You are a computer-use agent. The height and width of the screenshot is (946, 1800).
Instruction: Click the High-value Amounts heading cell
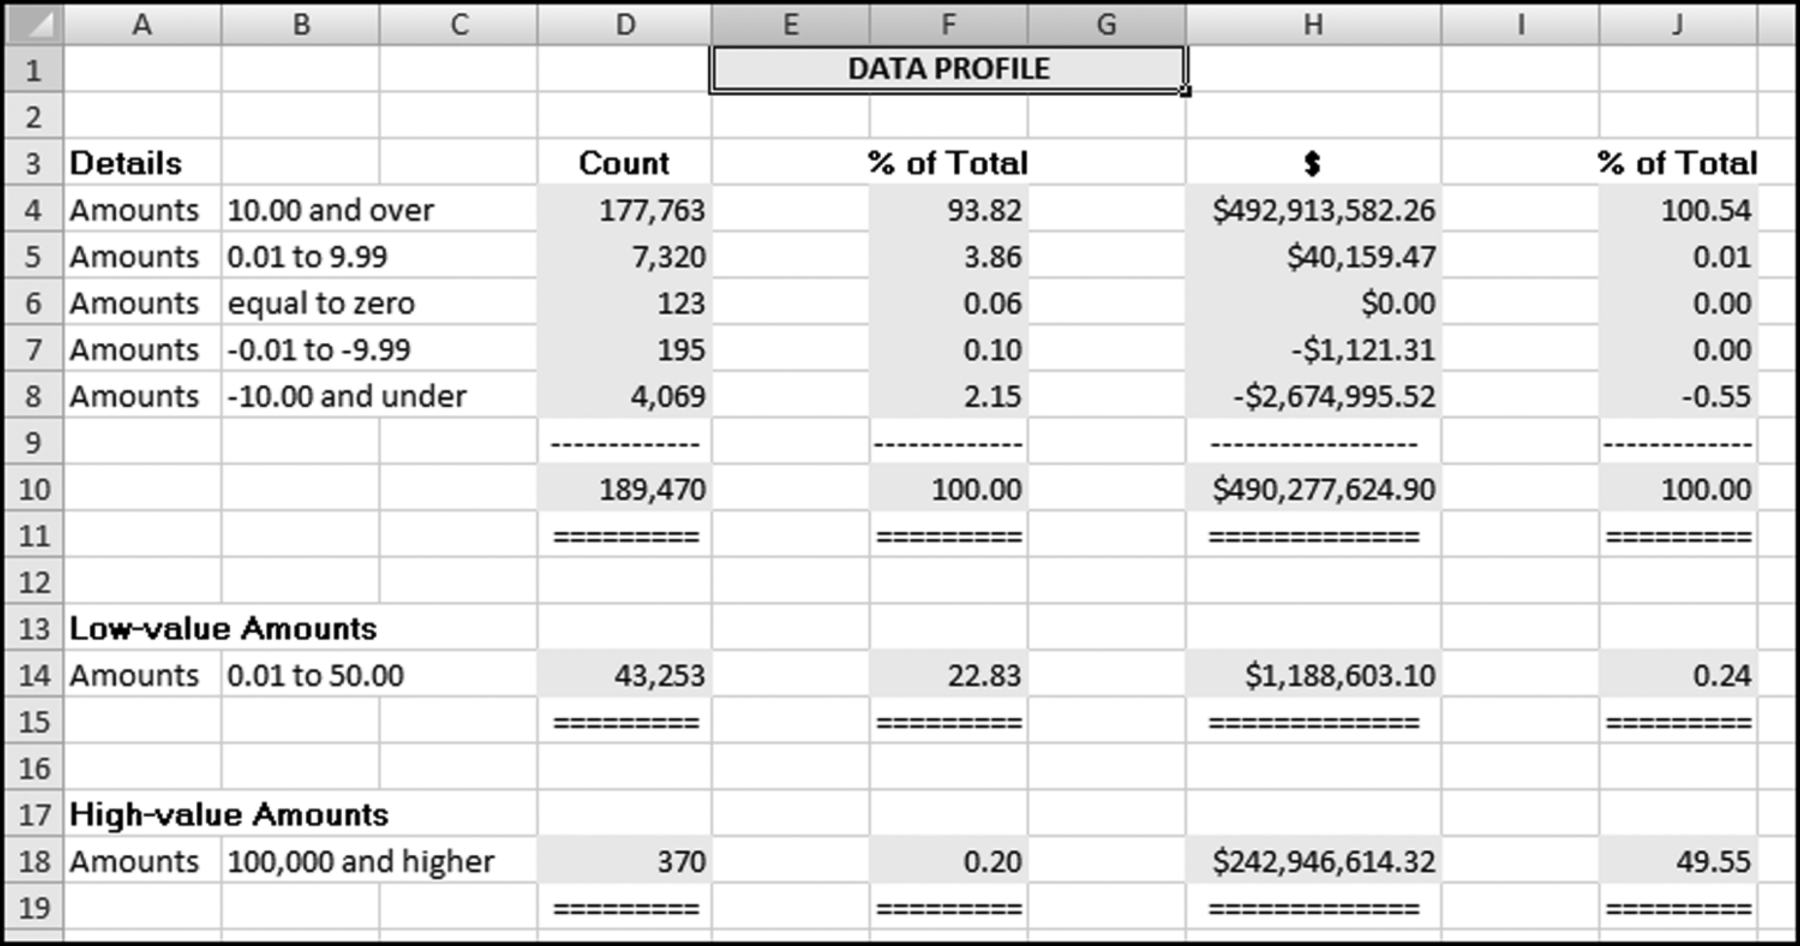point(229,814)
